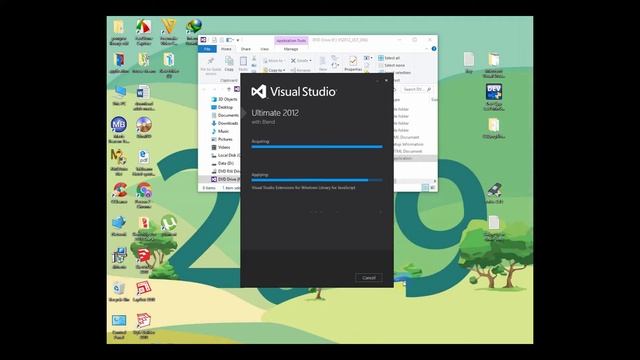640x360 pixels.
Task: Click the Control Panel desktop icon
Action: pos(119,327)
